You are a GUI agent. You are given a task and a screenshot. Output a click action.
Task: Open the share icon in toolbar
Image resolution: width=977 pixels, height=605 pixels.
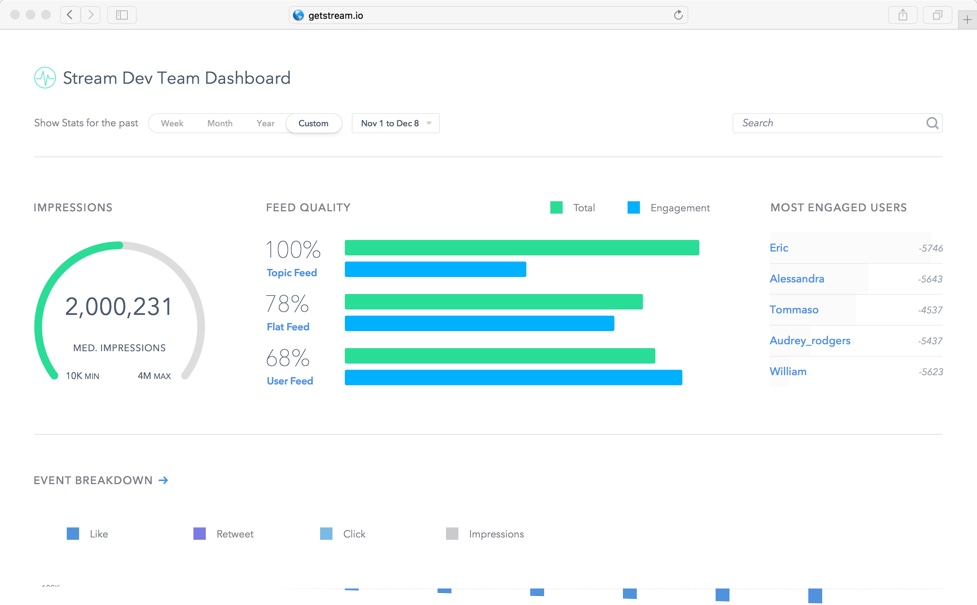[x=903, y=15]
